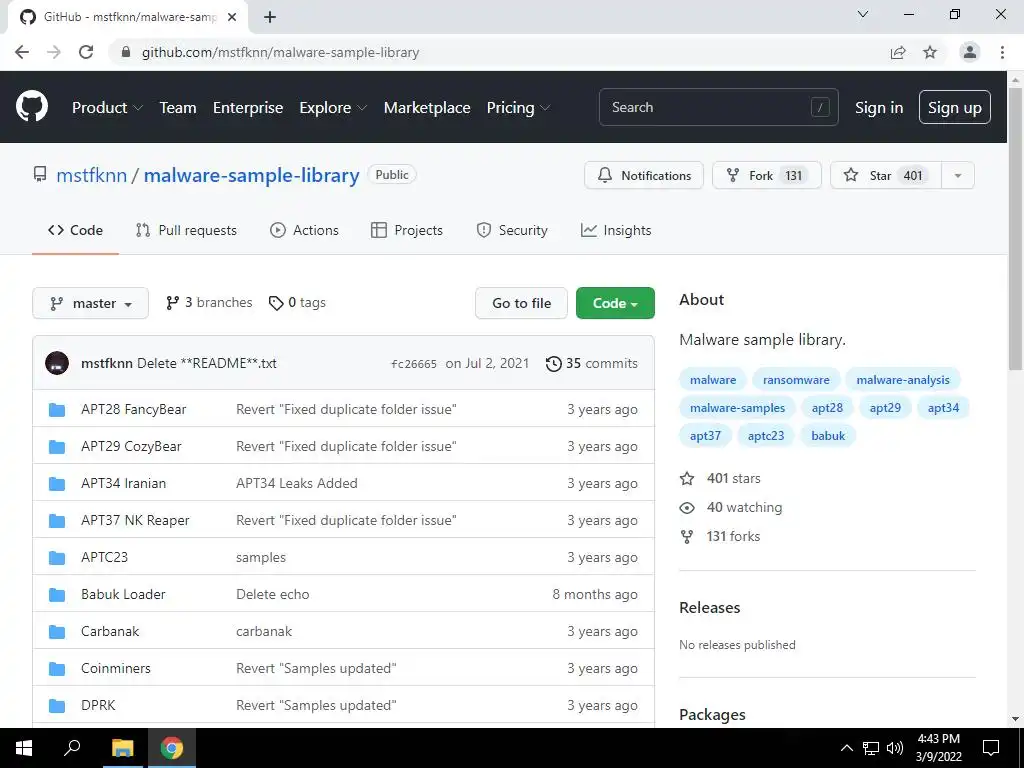
Task: Open a new tab with the plus icon
Action: [x=270, y=17]
